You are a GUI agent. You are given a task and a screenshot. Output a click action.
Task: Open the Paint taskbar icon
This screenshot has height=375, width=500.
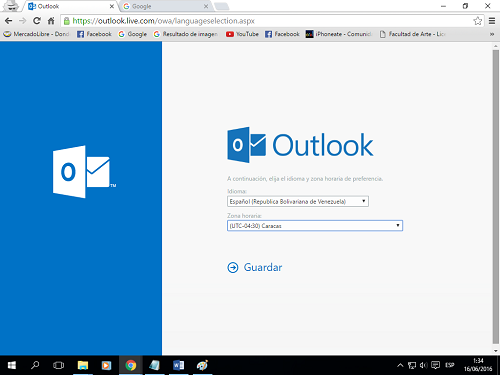202,365
